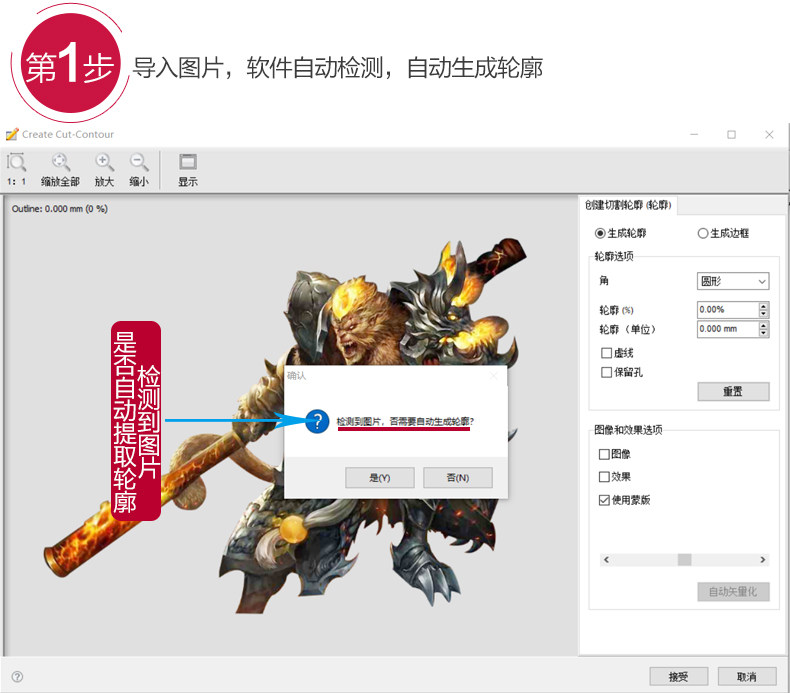Image resolution: width=790 pixels, height=693 pixels.
Task: Click the 接受 accept button
Action: (x=679, y=676)
